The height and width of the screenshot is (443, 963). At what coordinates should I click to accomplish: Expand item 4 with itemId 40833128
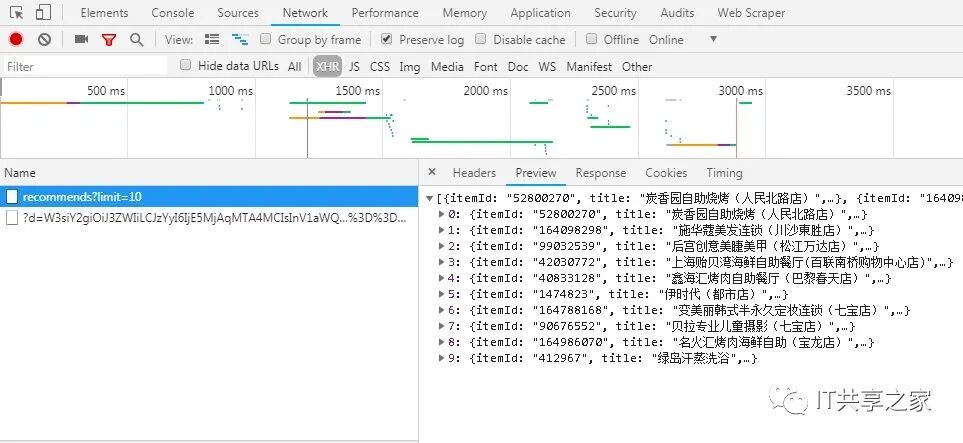point(441,278)
